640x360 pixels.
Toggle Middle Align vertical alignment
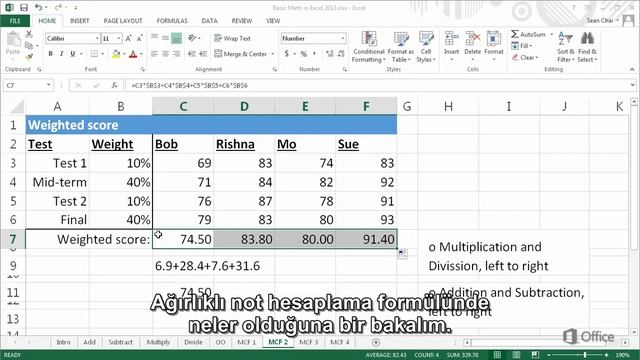click(x=165, y=38)
